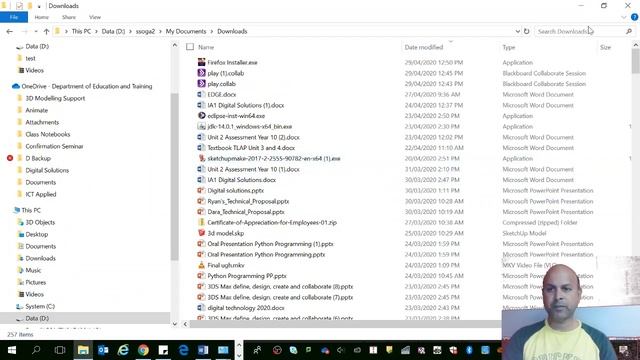Open taskbar search magnifier
This screenshot has height=360, width=640.
(x=36, y=350)
